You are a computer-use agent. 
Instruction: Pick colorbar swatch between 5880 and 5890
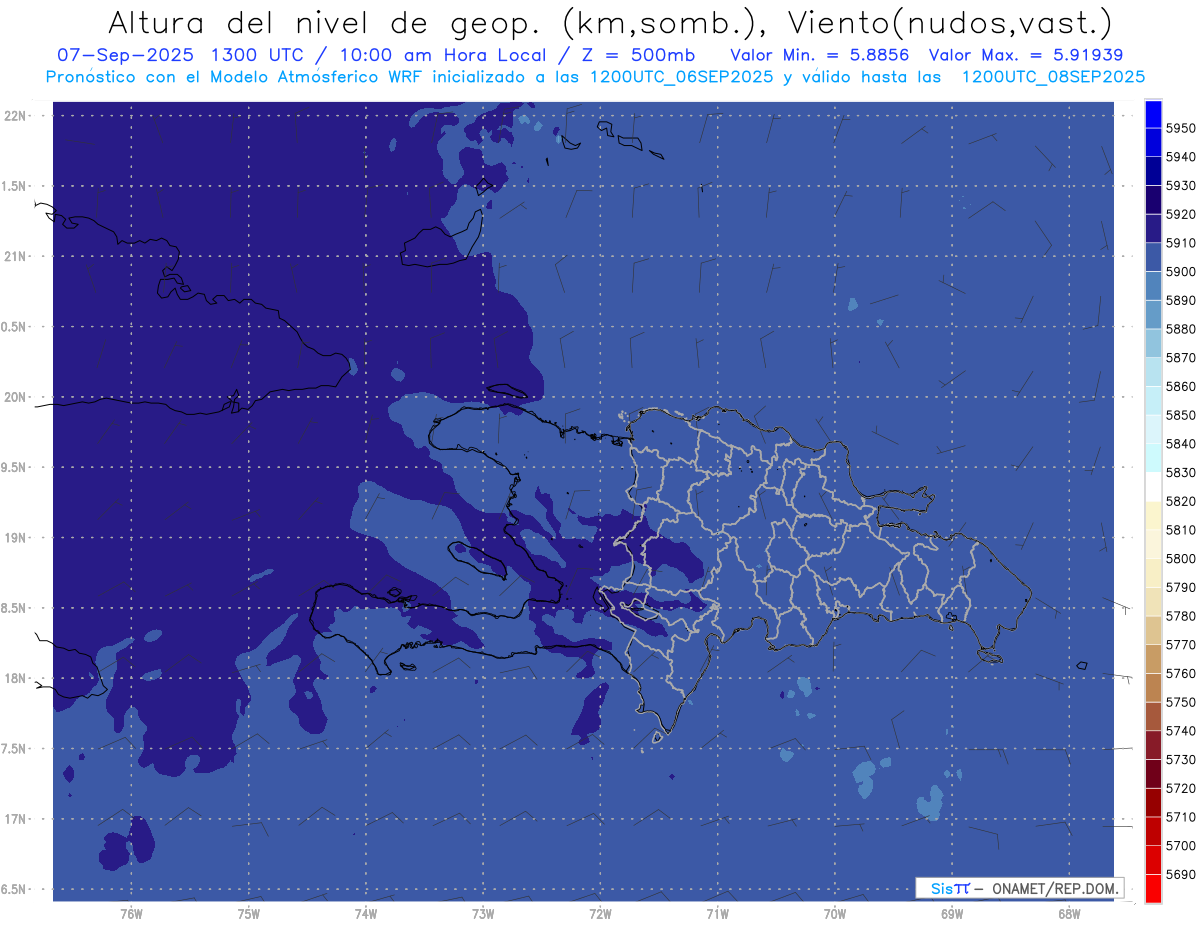(x=1152, y=315)
